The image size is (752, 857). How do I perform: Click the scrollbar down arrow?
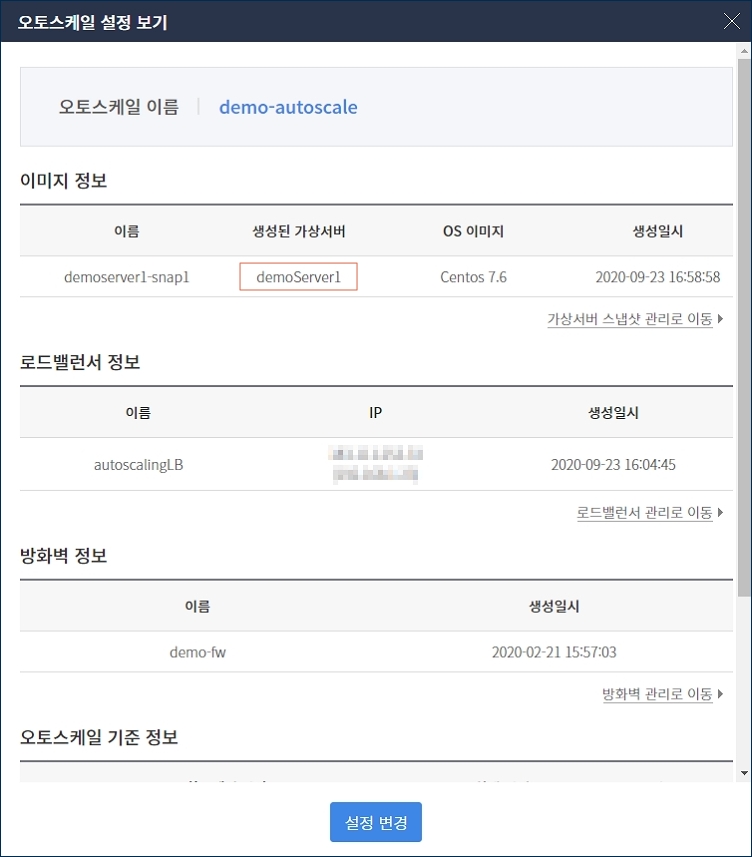tap(743, 773)
